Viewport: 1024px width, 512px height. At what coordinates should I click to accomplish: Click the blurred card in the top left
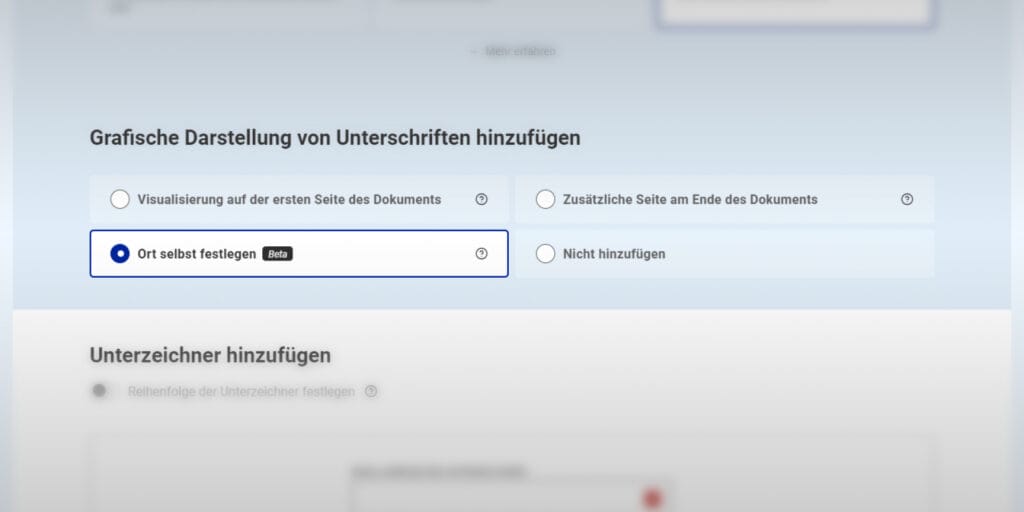(230, 12)
